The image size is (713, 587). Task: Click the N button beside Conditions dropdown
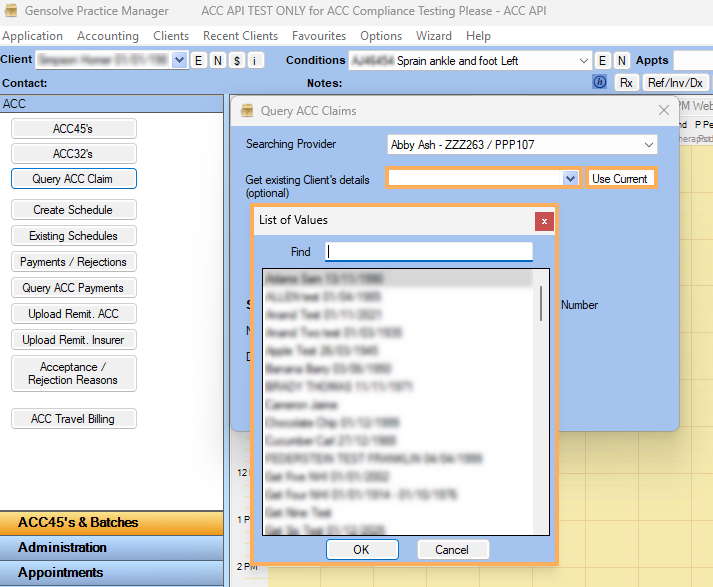click(621, 61)
